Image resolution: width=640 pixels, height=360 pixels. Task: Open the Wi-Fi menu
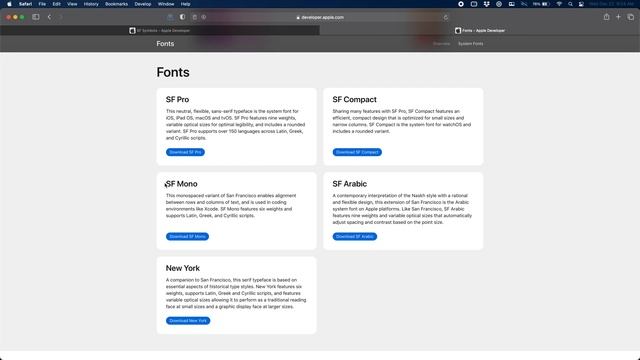pyautogui.click(x=559, y=4)
